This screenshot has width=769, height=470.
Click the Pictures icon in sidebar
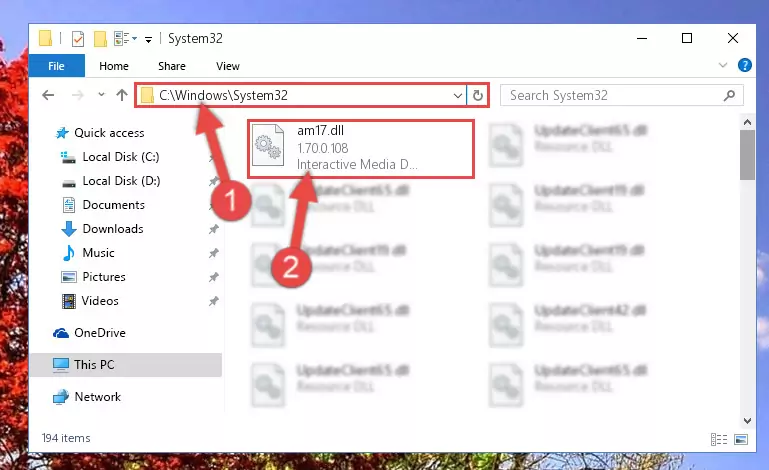click(x=69, y=277)
